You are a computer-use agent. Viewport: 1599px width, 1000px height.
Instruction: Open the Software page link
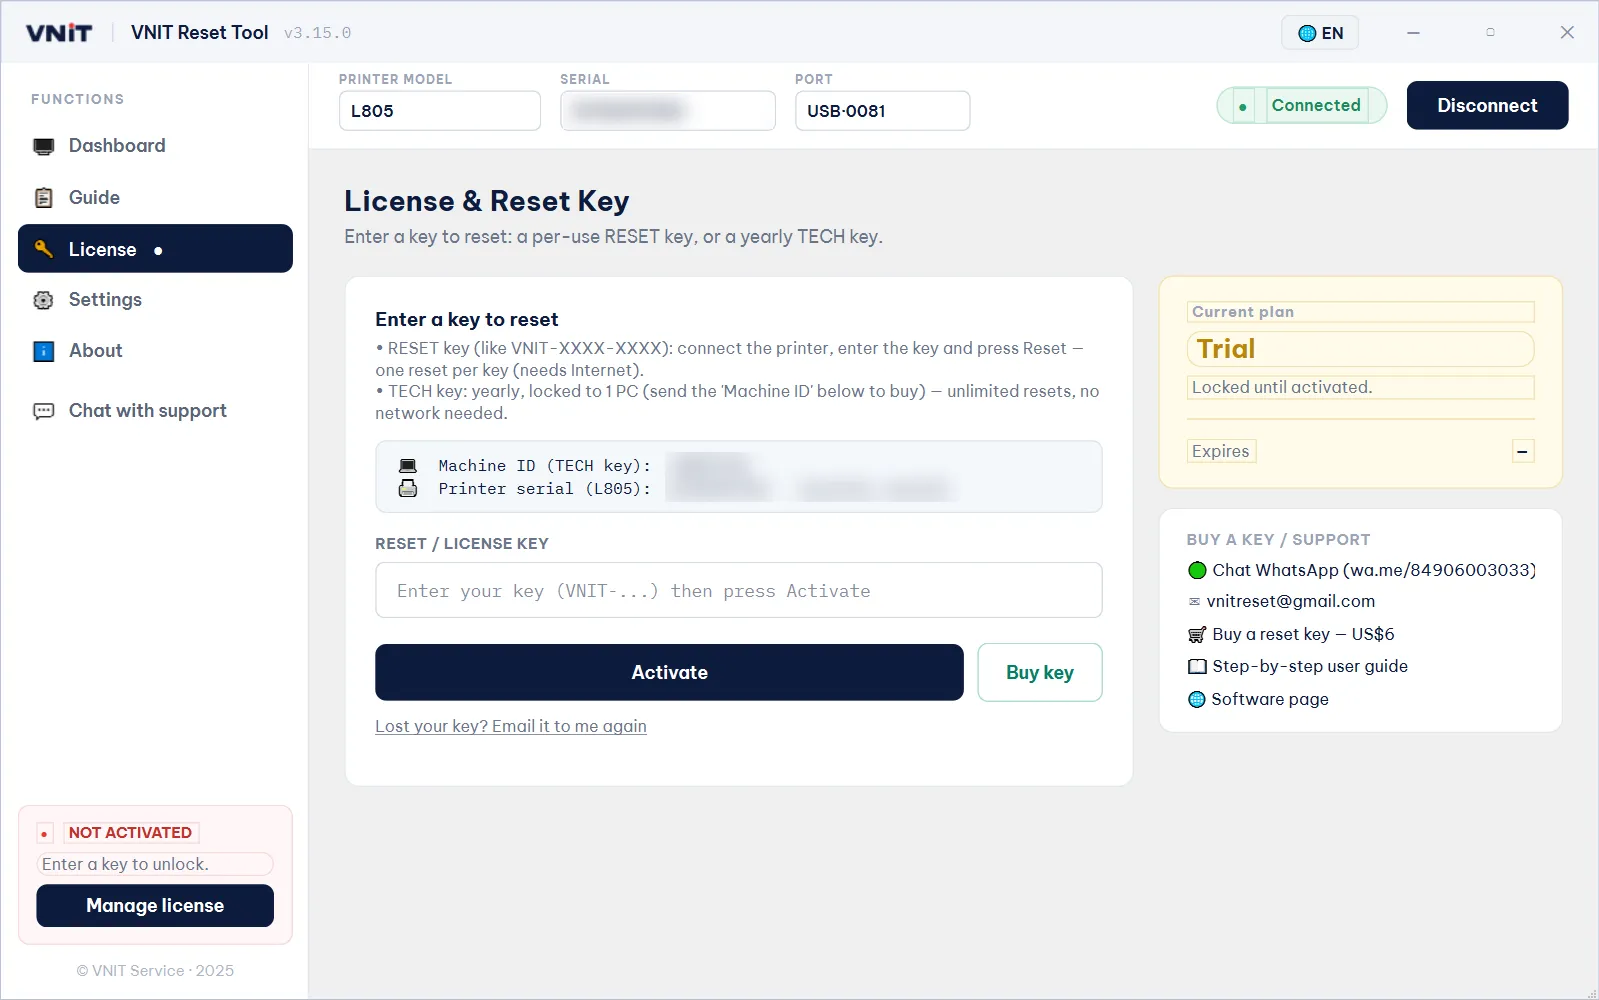click(1270, 699)
